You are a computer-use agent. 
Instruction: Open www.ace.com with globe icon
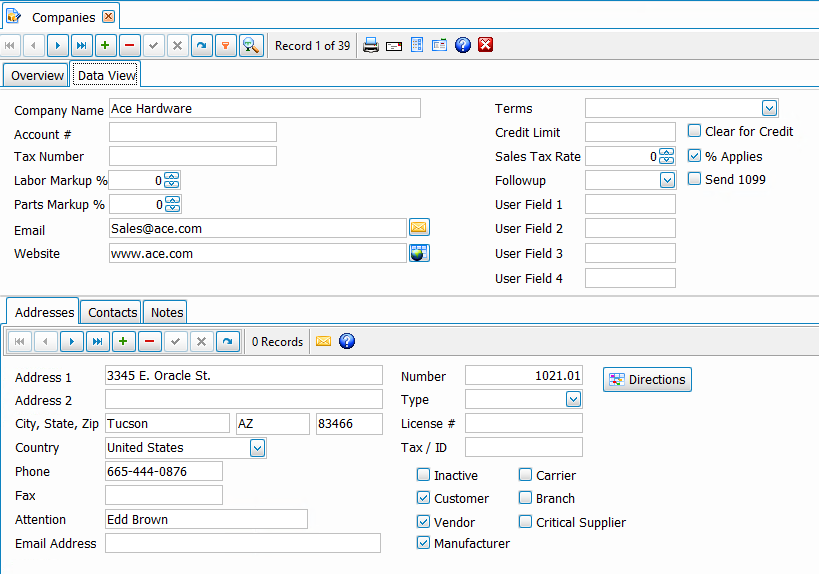click(419, 253)
